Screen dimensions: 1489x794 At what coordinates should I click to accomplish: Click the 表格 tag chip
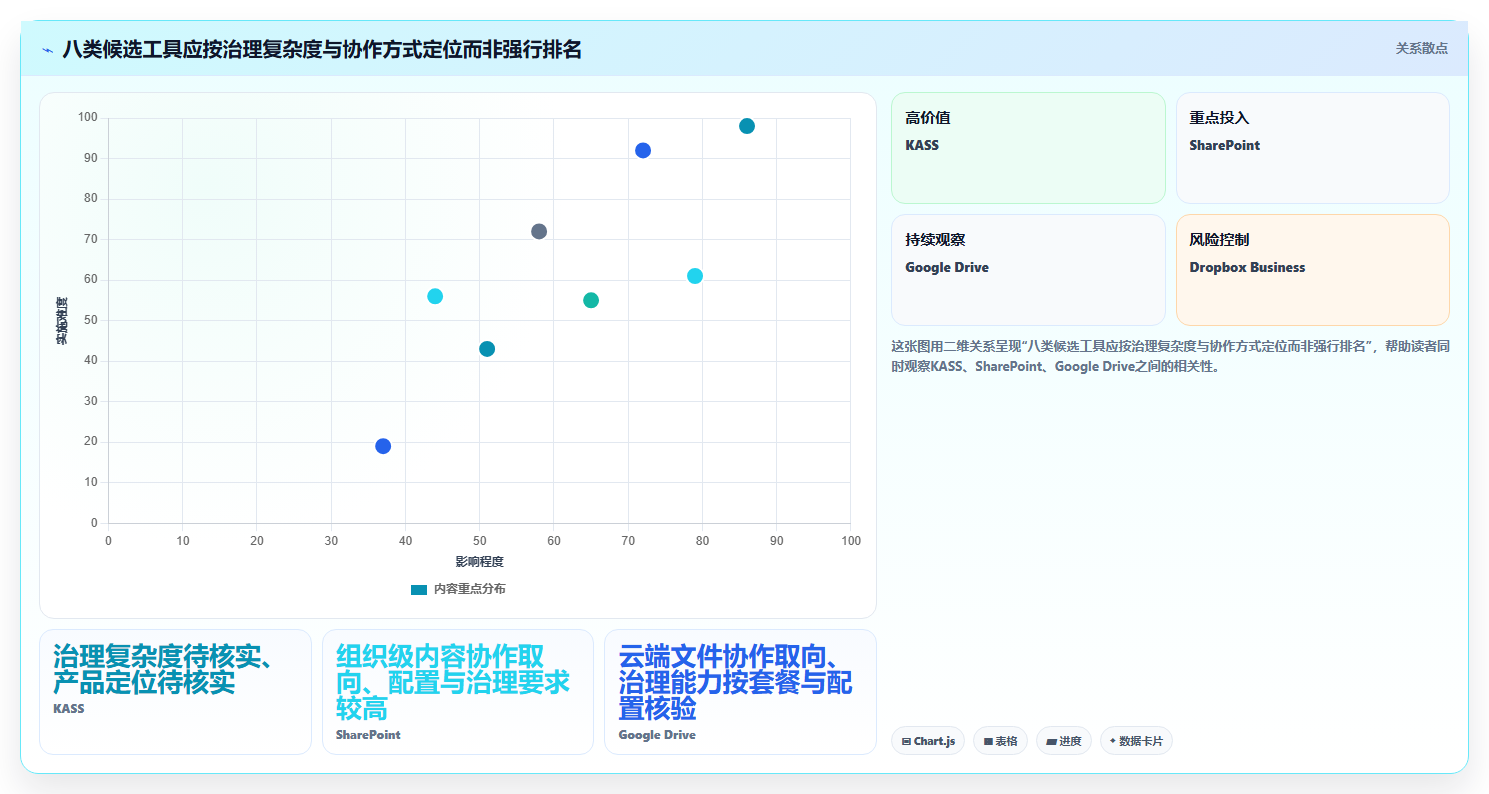[1001, 741]
